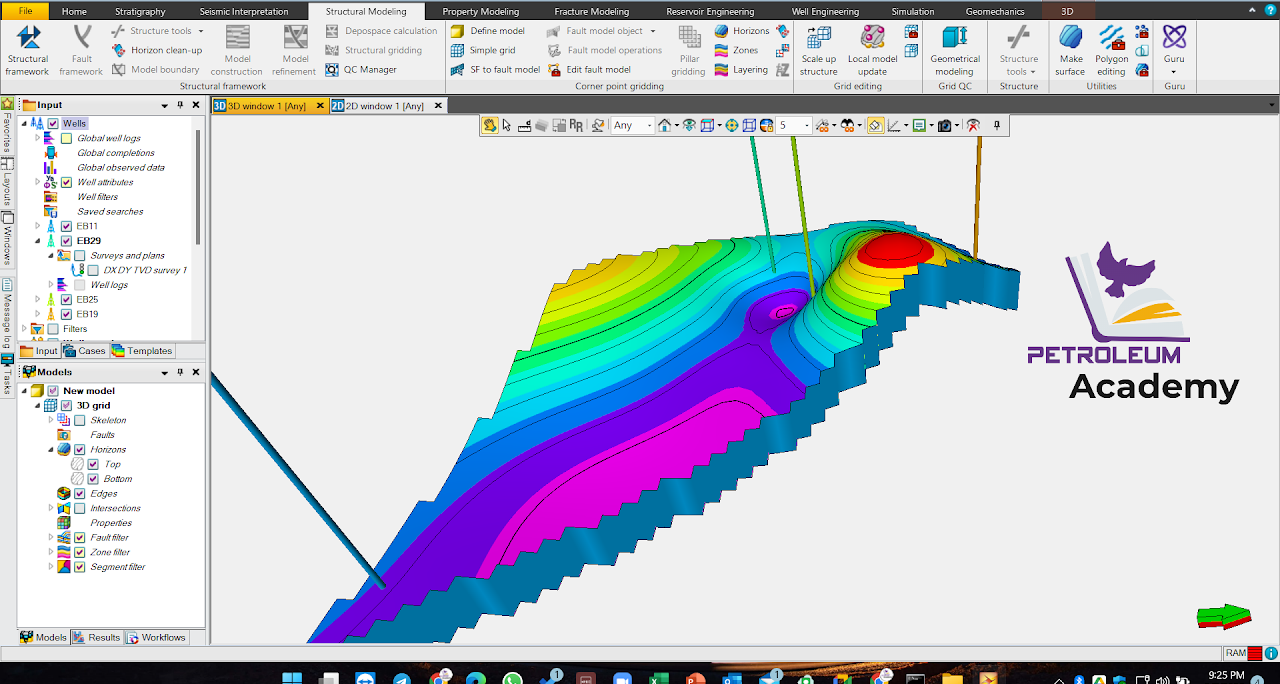Click the orthogonal cube view icon
This screenshot has width=1280, height=684.
coord(749,125)
